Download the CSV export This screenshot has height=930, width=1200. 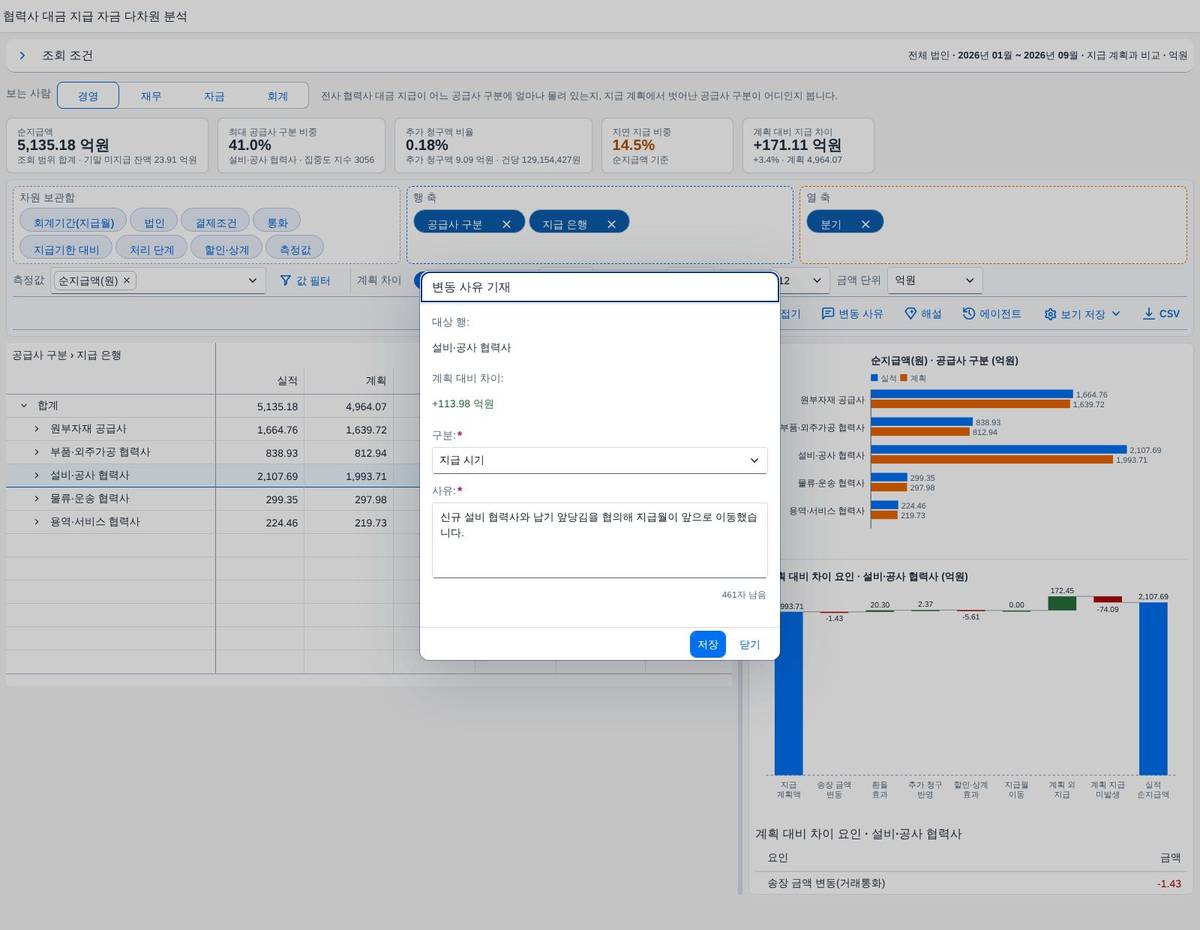[1161, 314]
